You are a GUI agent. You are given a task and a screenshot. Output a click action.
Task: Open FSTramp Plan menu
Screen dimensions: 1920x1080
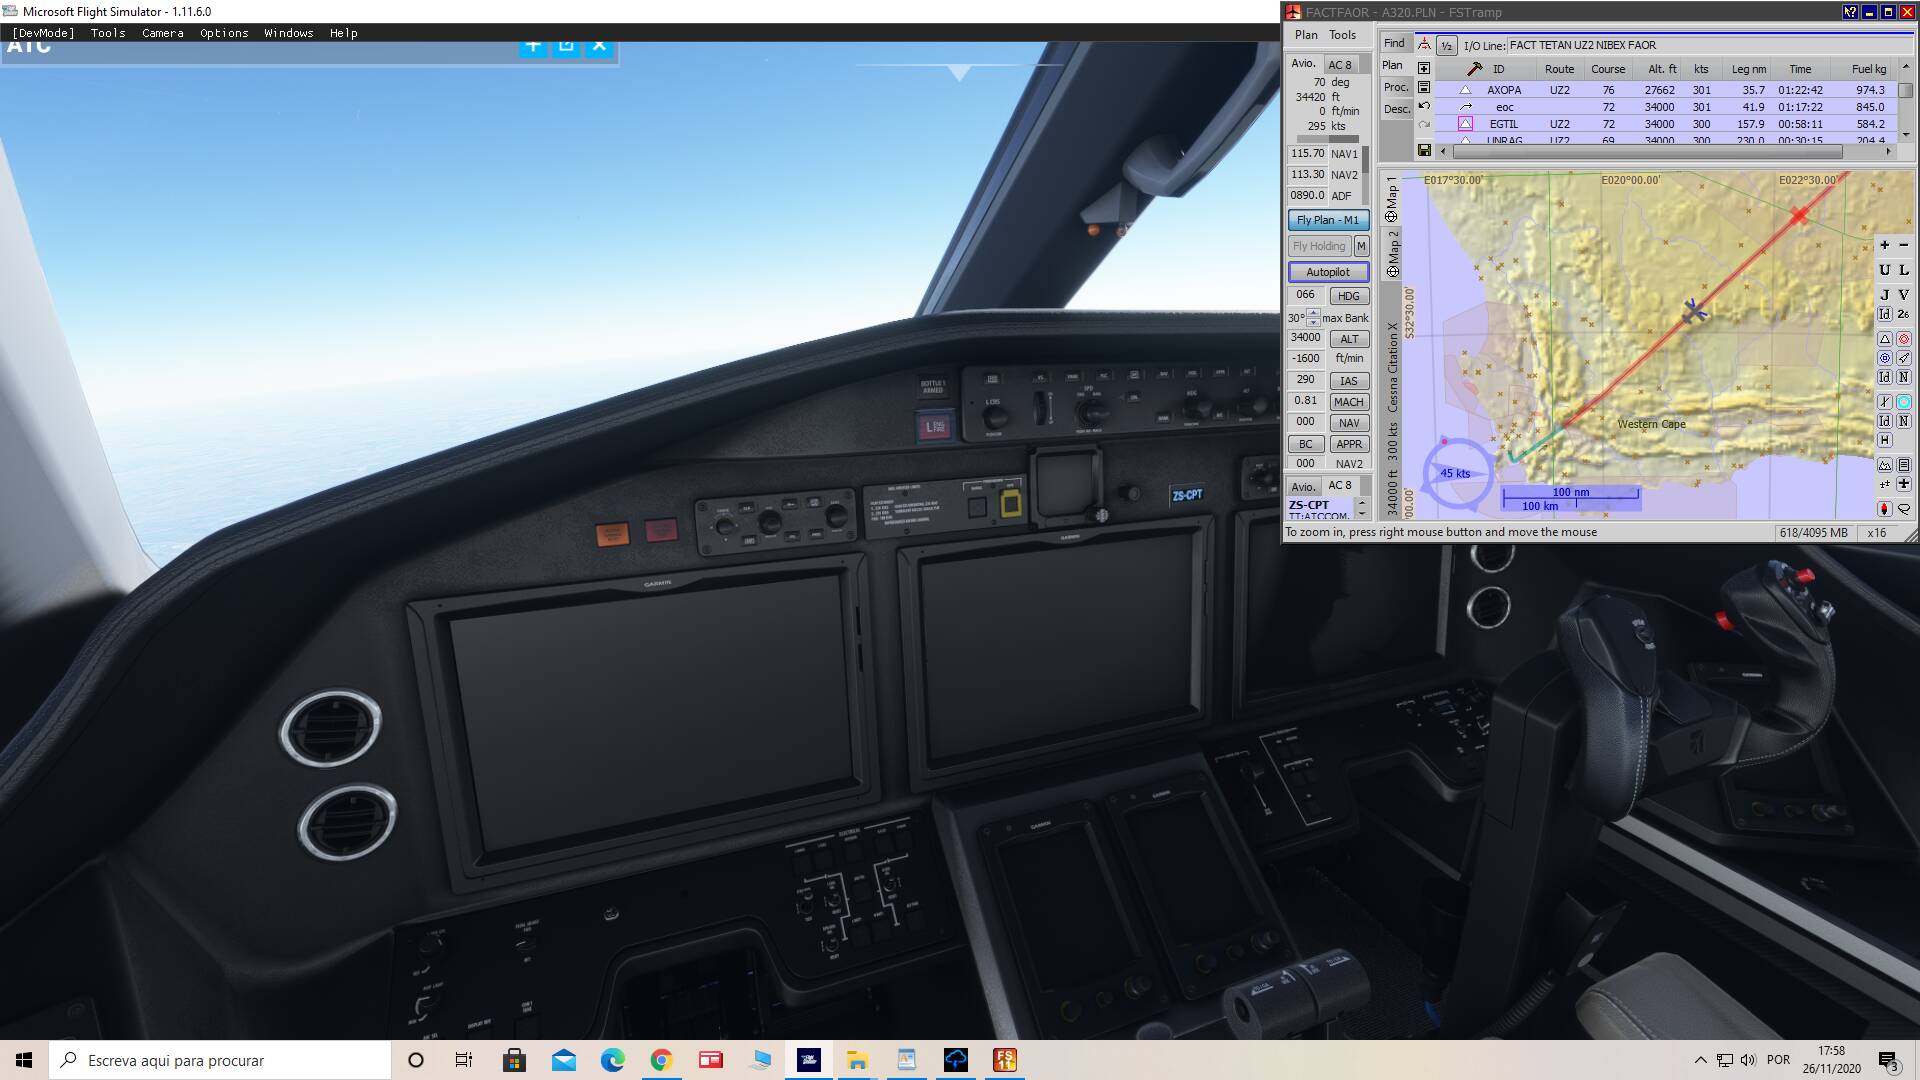[1306, 35]
